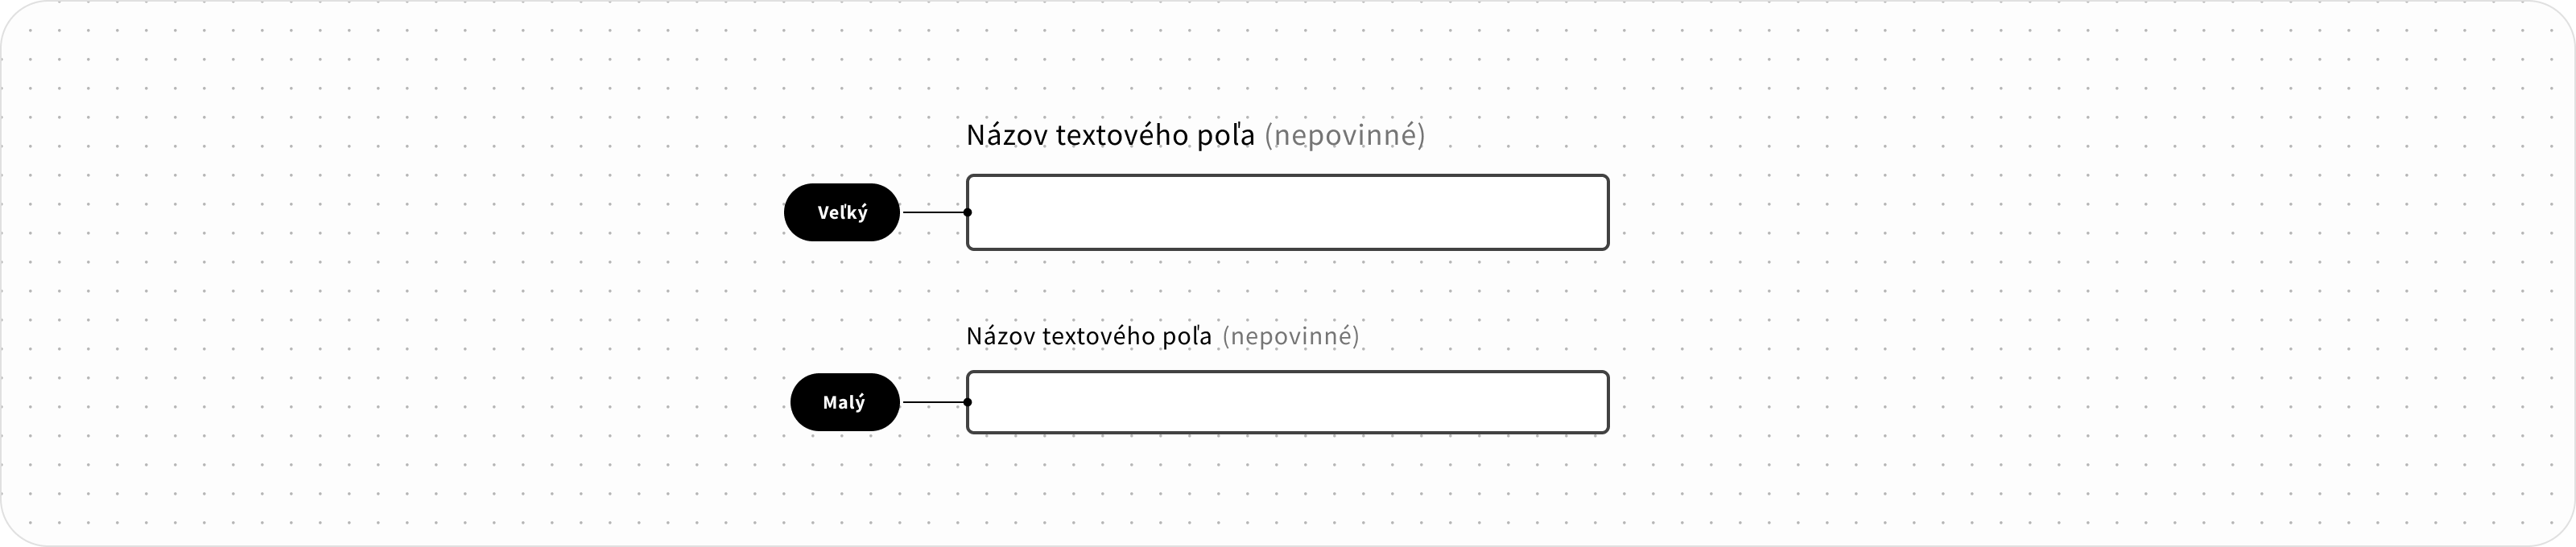Screen dimensions: 2576x547
Task: Click the (nepovinné) text beside the large field label
Action: pos(1345,136)
